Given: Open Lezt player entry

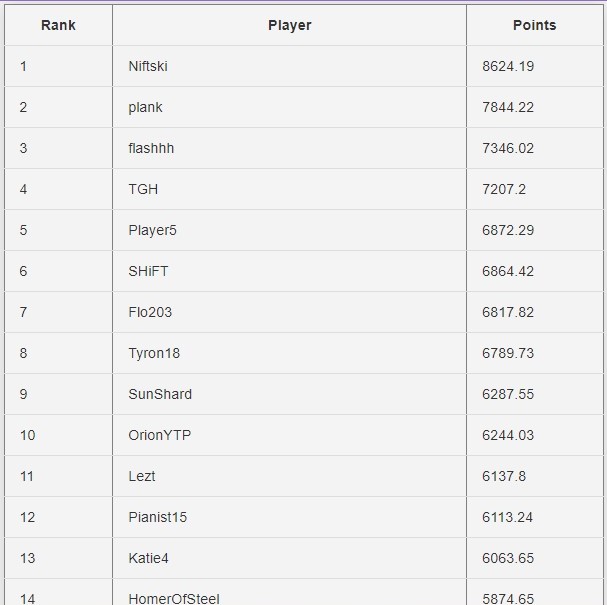Looking at the screenshot, I should click(x=142, y=476).
